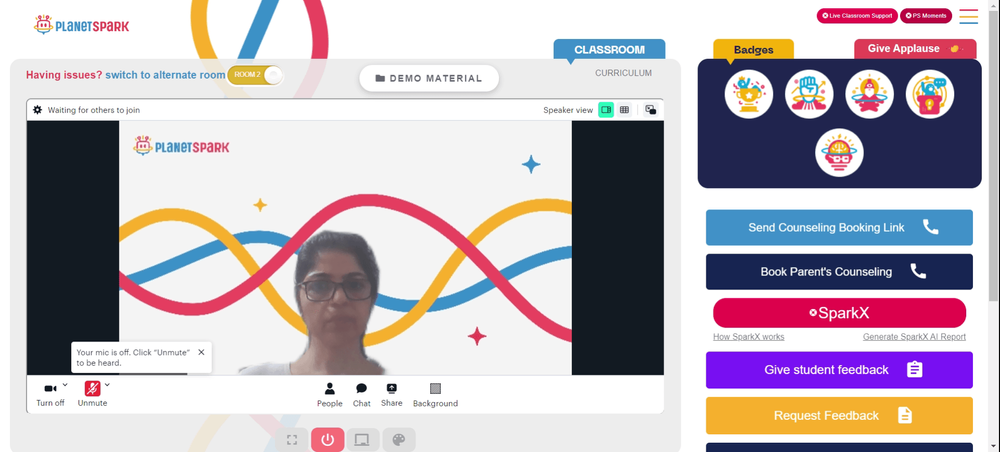Toggle picture-in-picture view icon
The width and height of the screenshot is (1000, 452).
coord(651,110)
